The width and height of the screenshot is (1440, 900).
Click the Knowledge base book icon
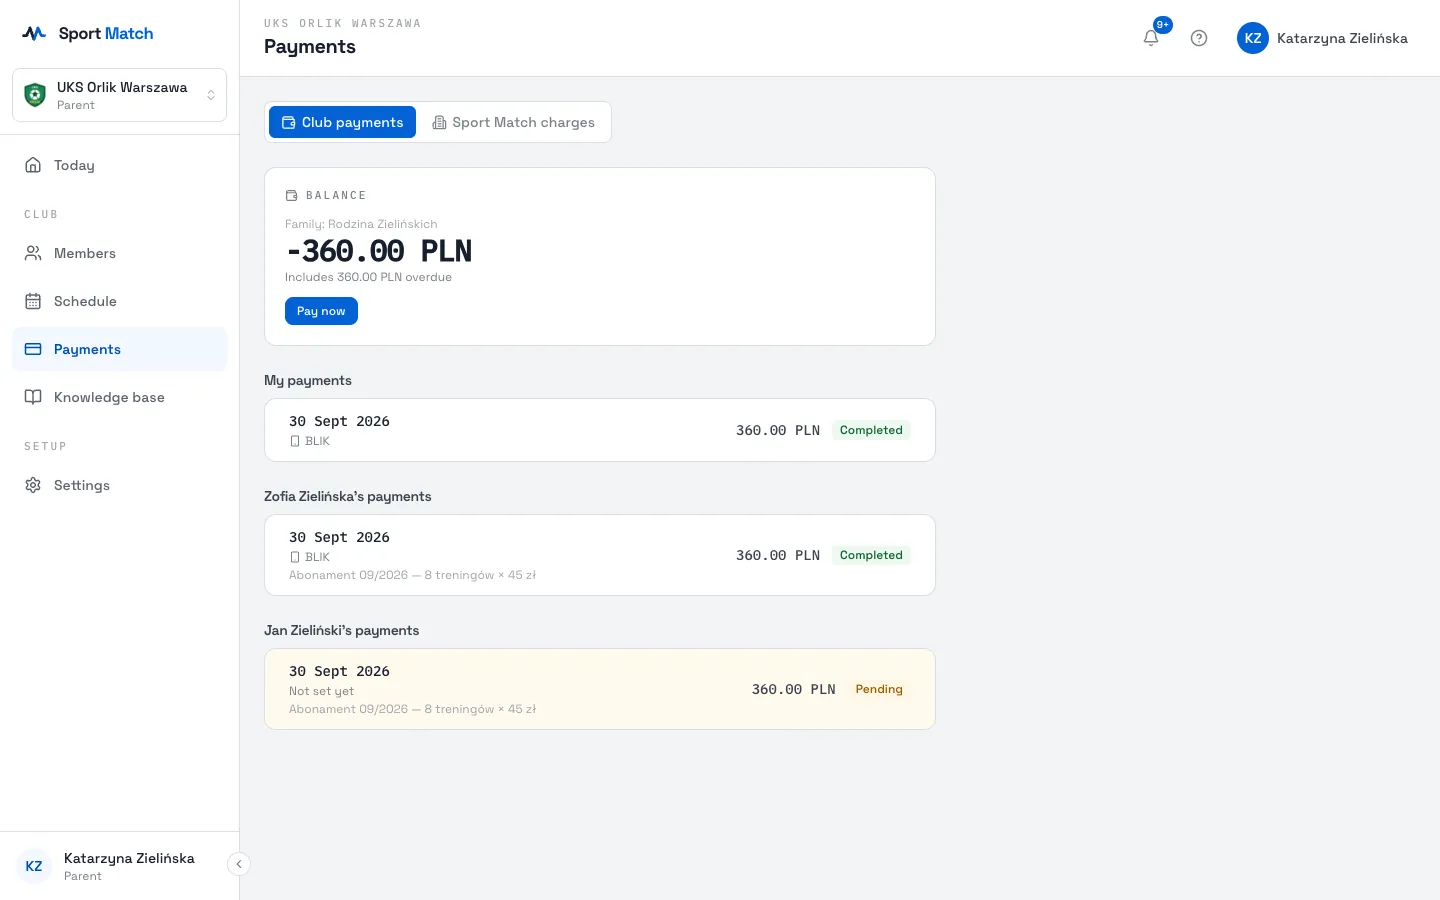(x=33, y=397)
